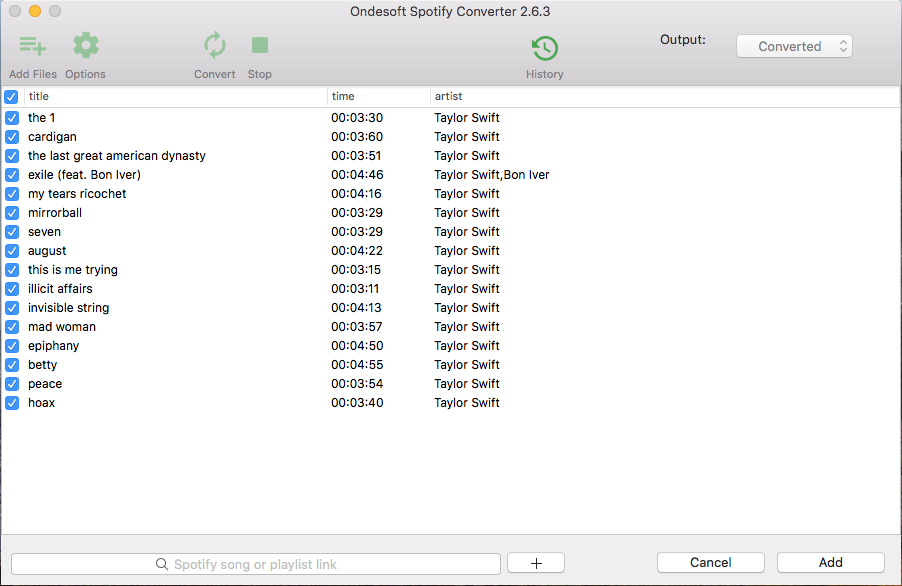Select the song title hoax
Image resolution: width=902 pixels, height=586 pixels.
(41, 403)
